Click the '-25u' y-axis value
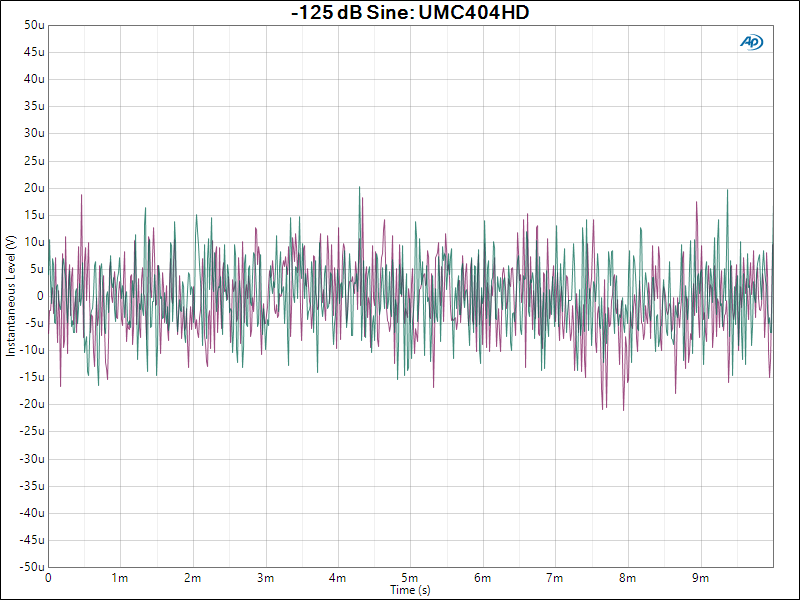800x600 pixels. tap(32, 432)
